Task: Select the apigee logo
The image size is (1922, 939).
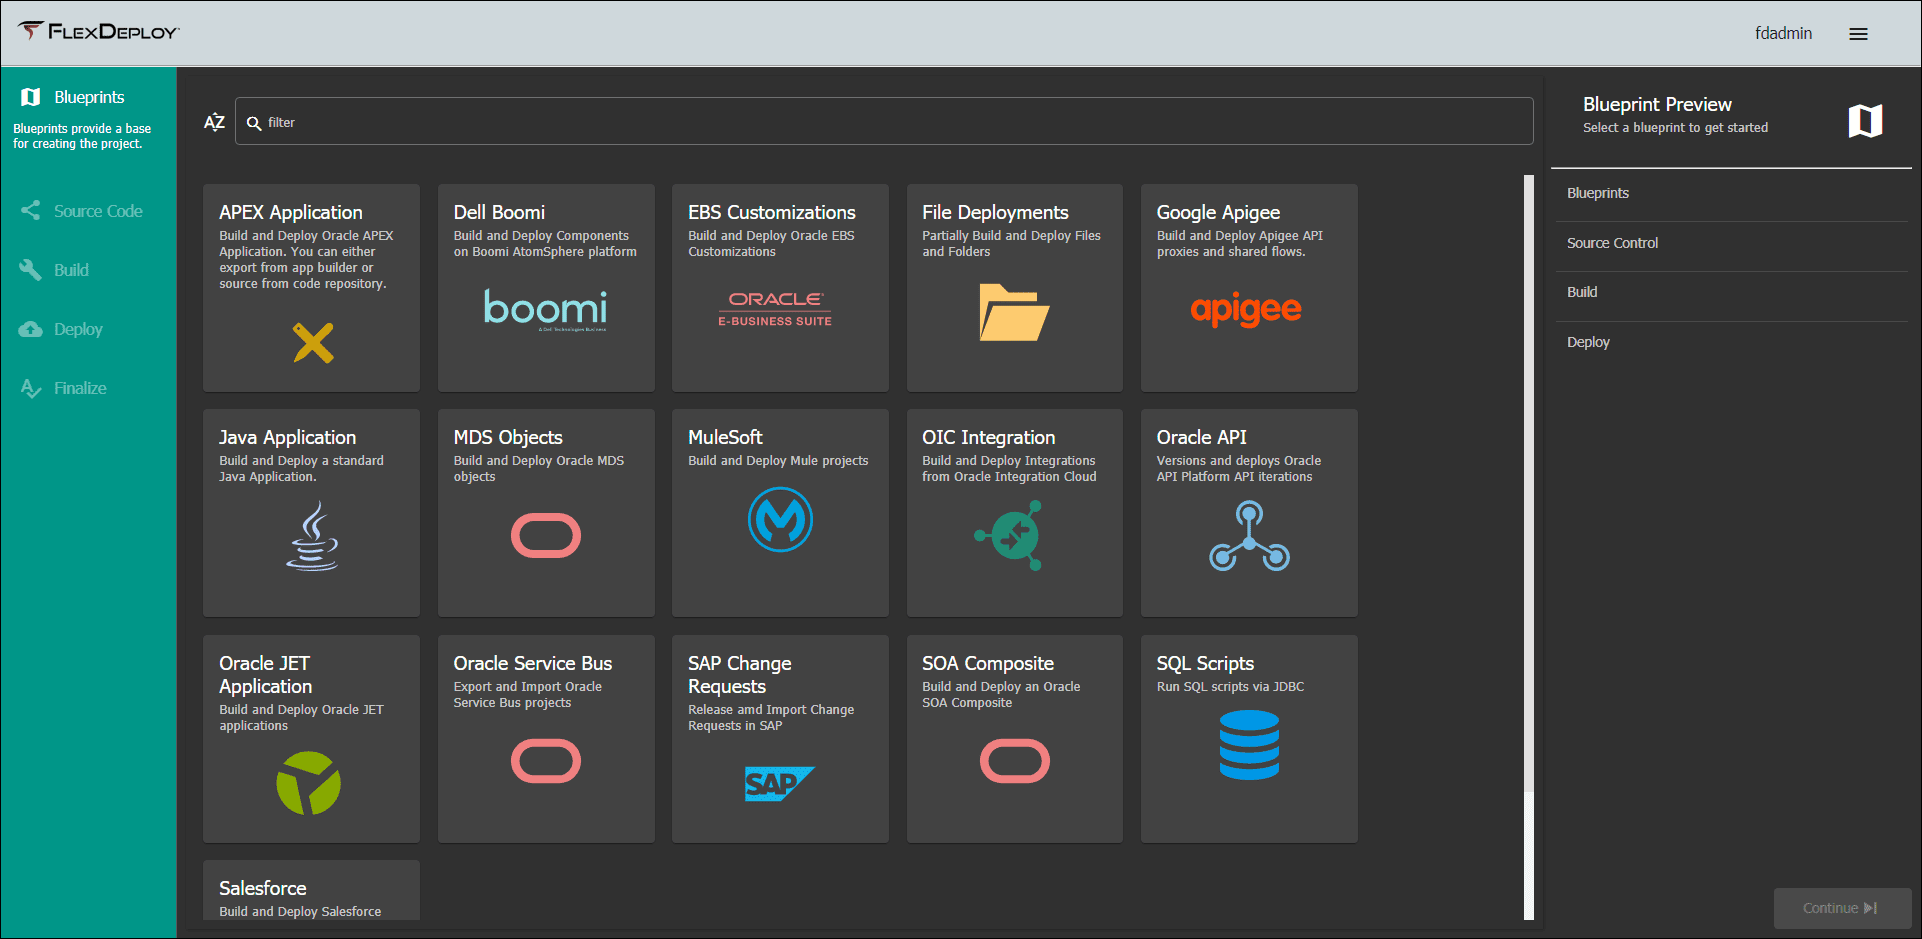Action: click(x=1246, y=310)
